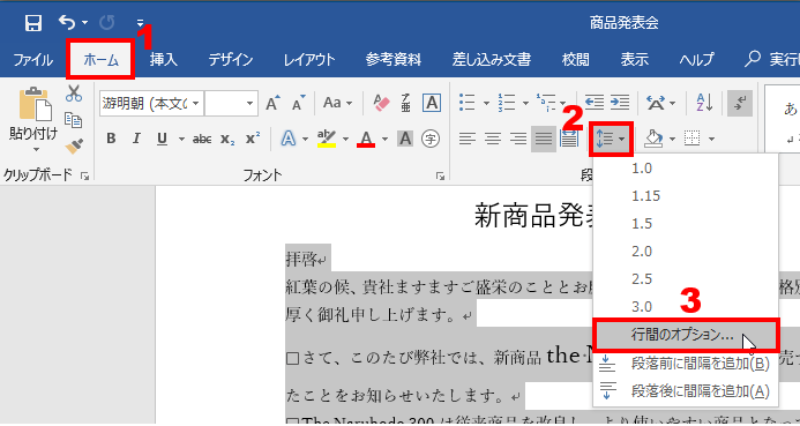Apply distributed alignment icon
The image size is (800, 426).
click(x=569, y=138)
